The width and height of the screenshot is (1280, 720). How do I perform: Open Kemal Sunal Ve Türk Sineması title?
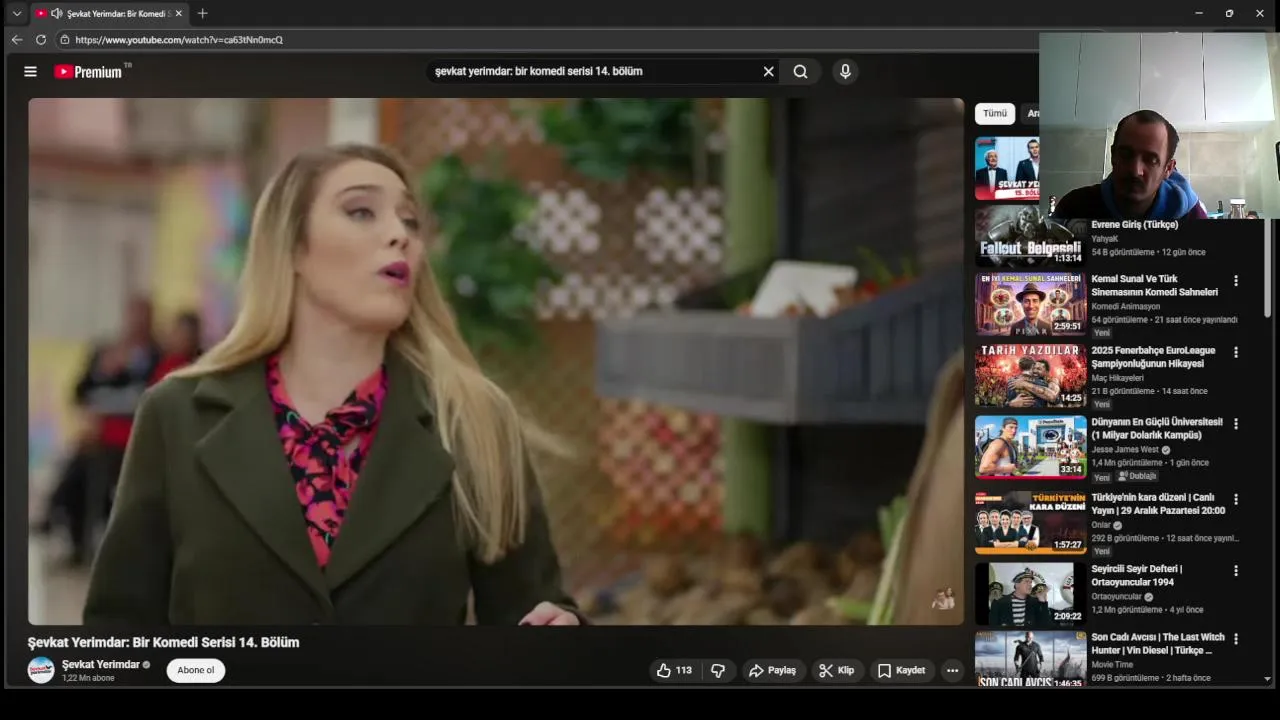point(1155,285)
